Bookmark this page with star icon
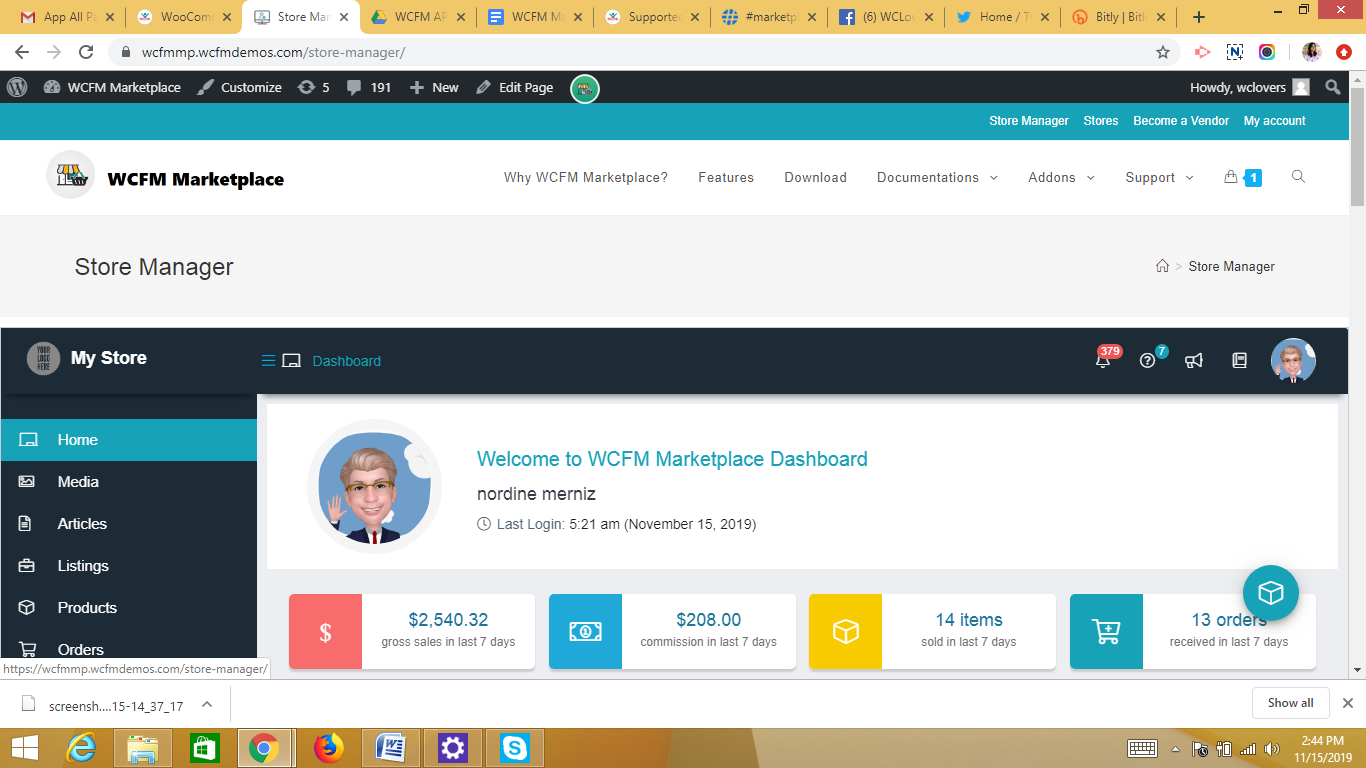The image size is (1366, 768). coord(1163,52)
